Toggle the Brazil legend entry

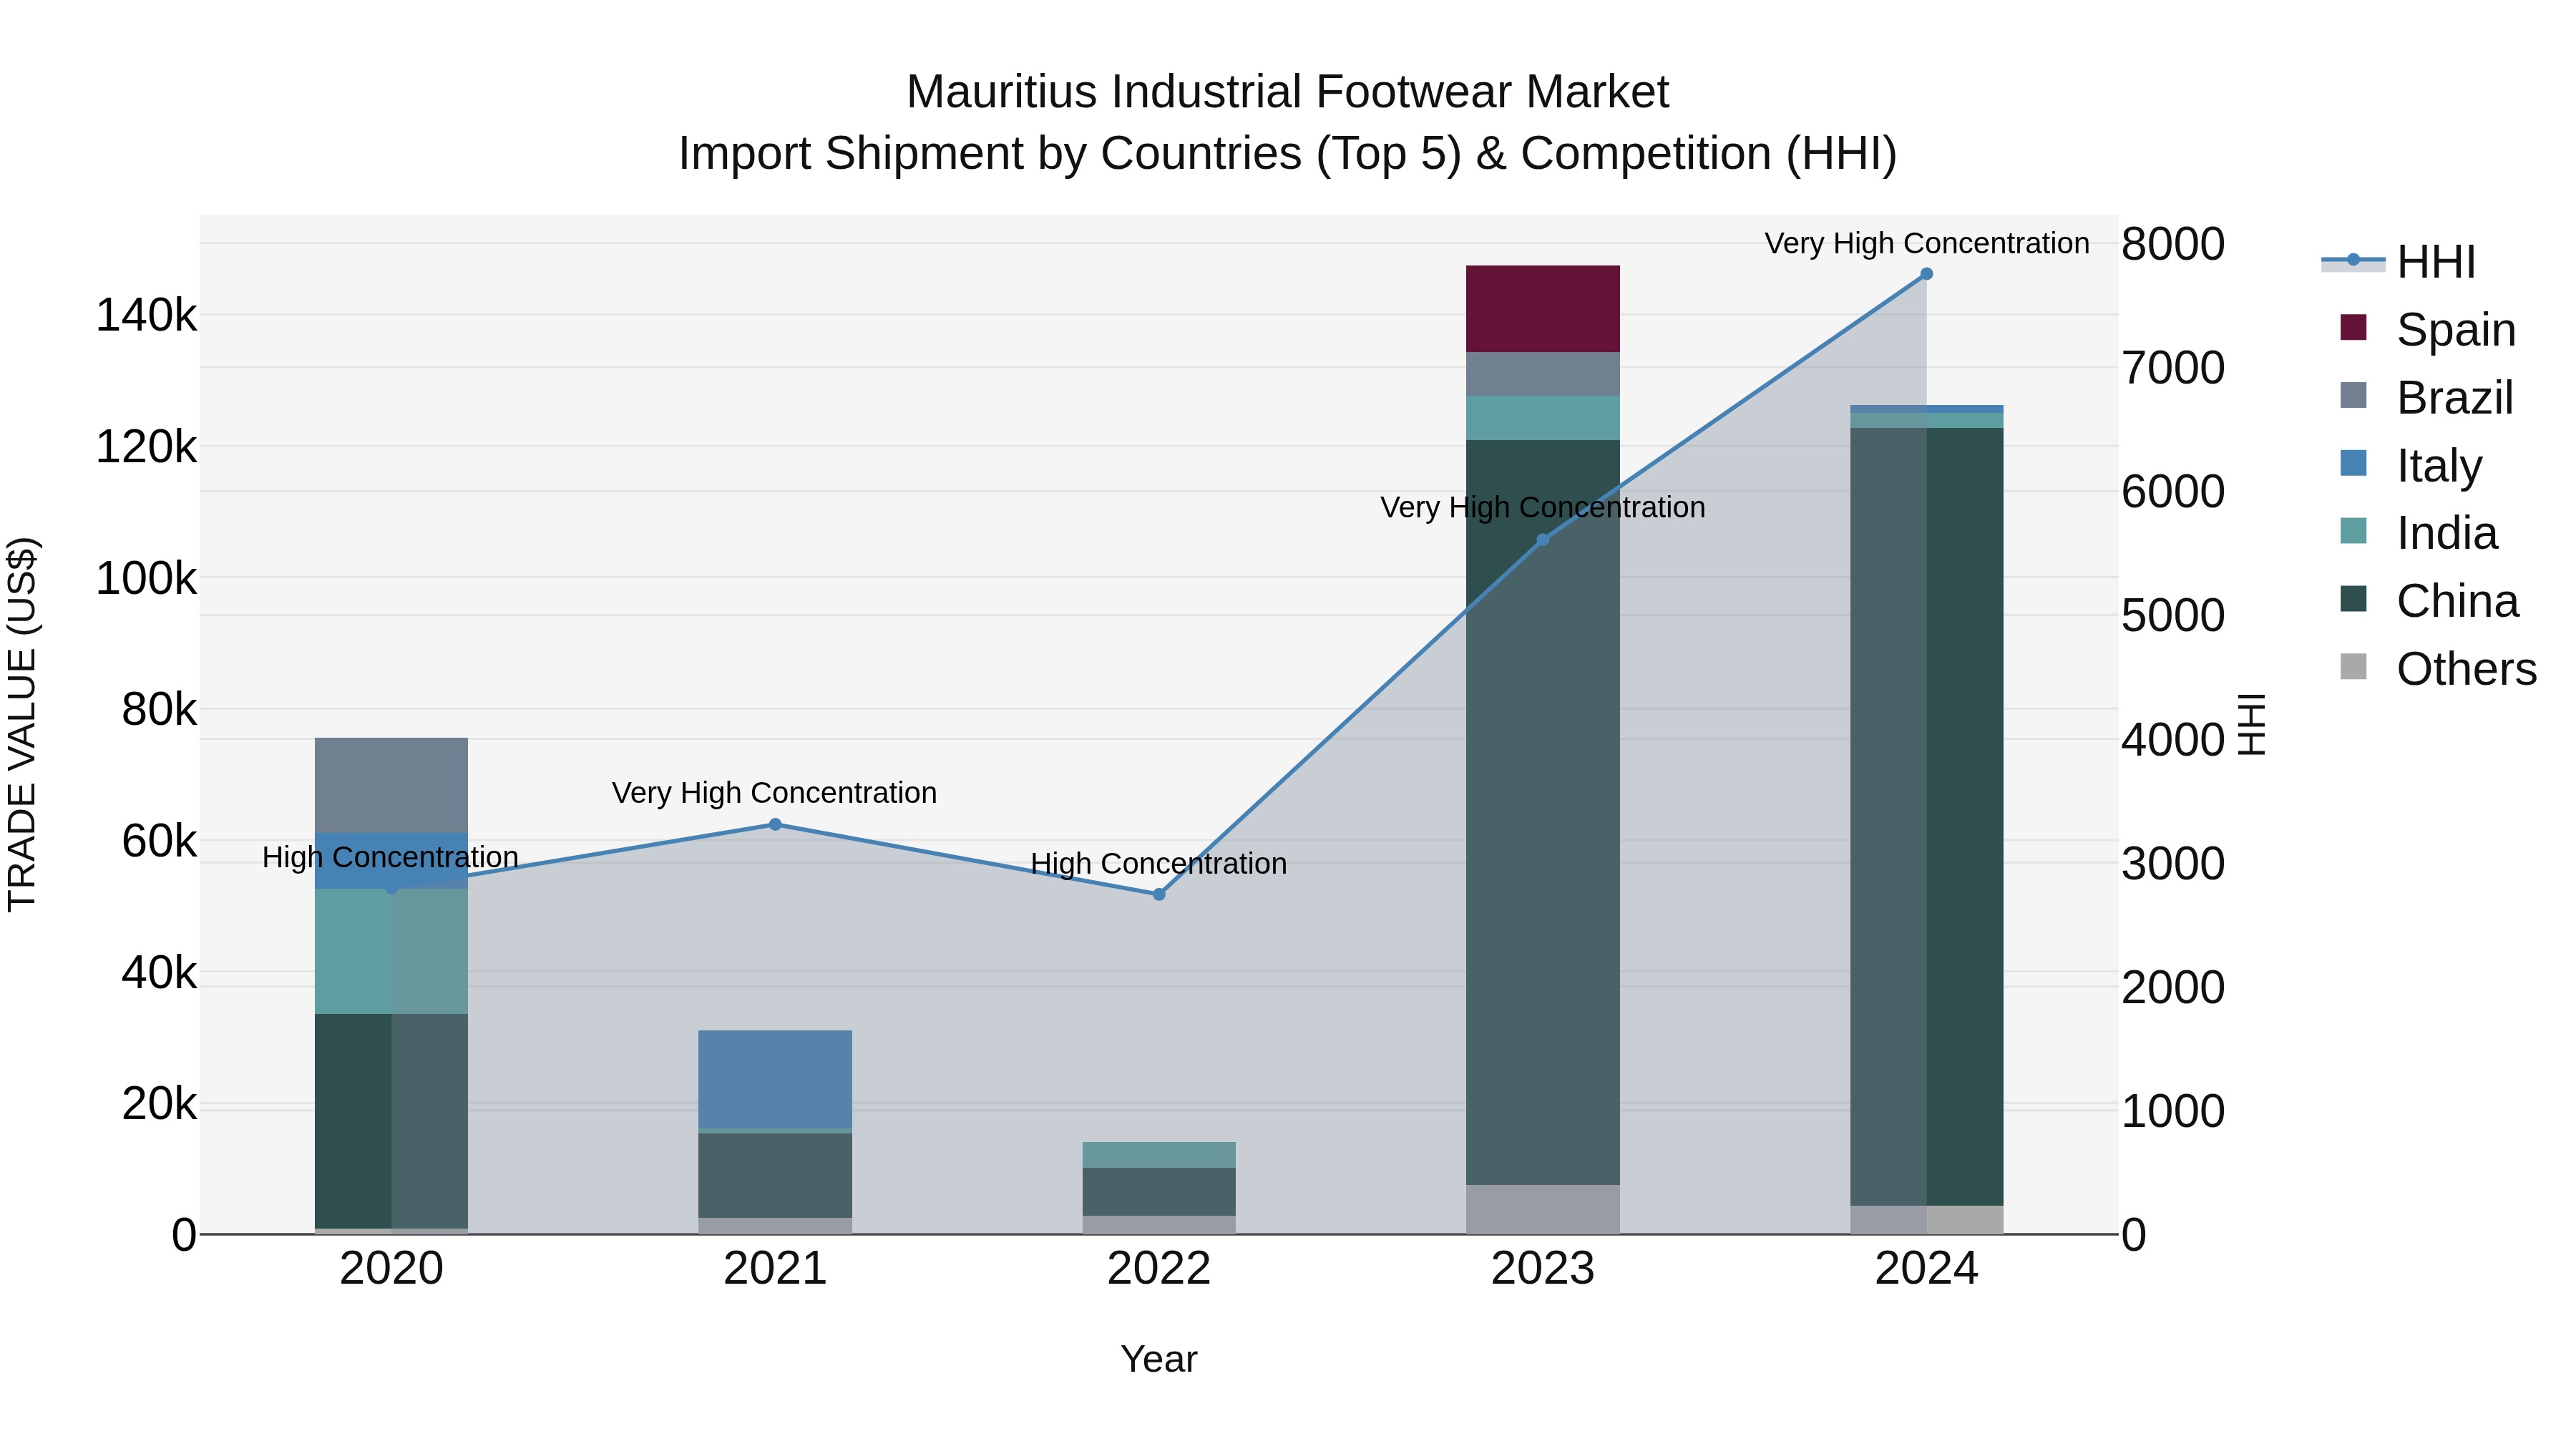tap(2426, 397)
